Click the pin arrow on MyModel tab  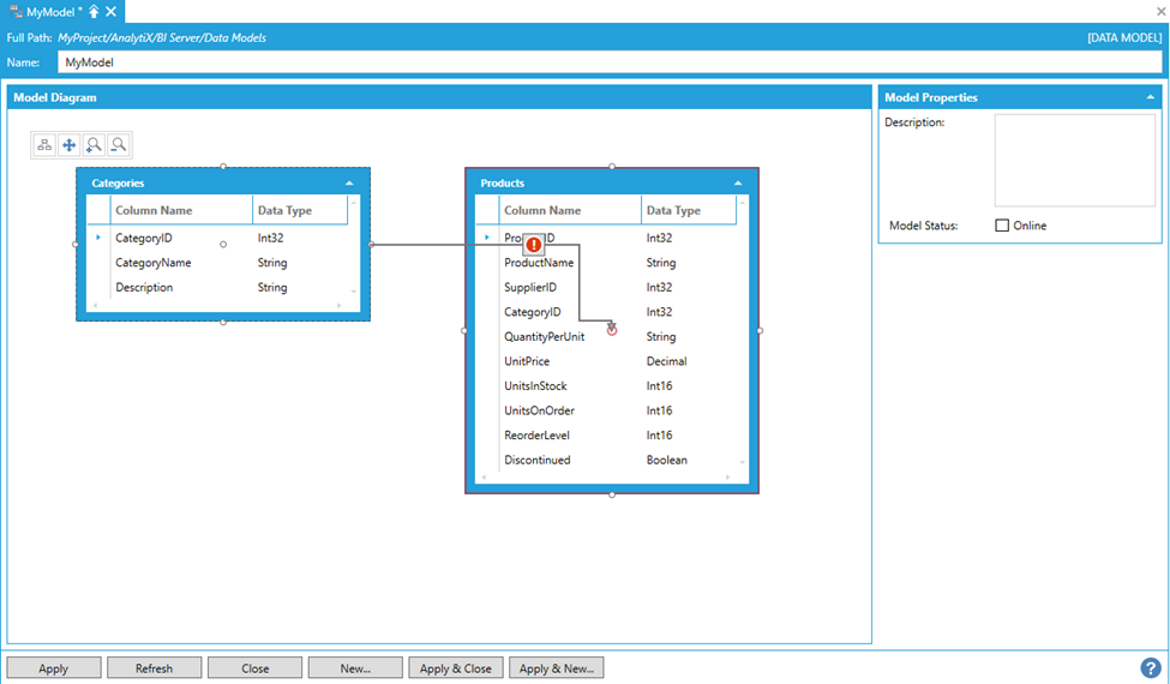click(94, 11)
